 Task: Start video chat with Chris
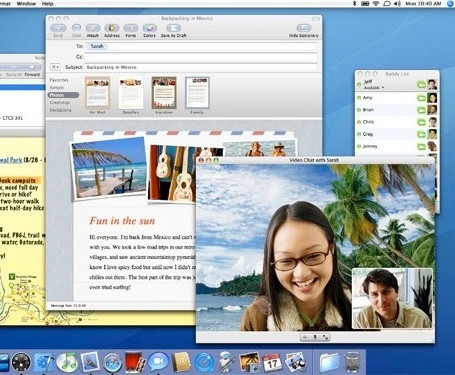422,122
